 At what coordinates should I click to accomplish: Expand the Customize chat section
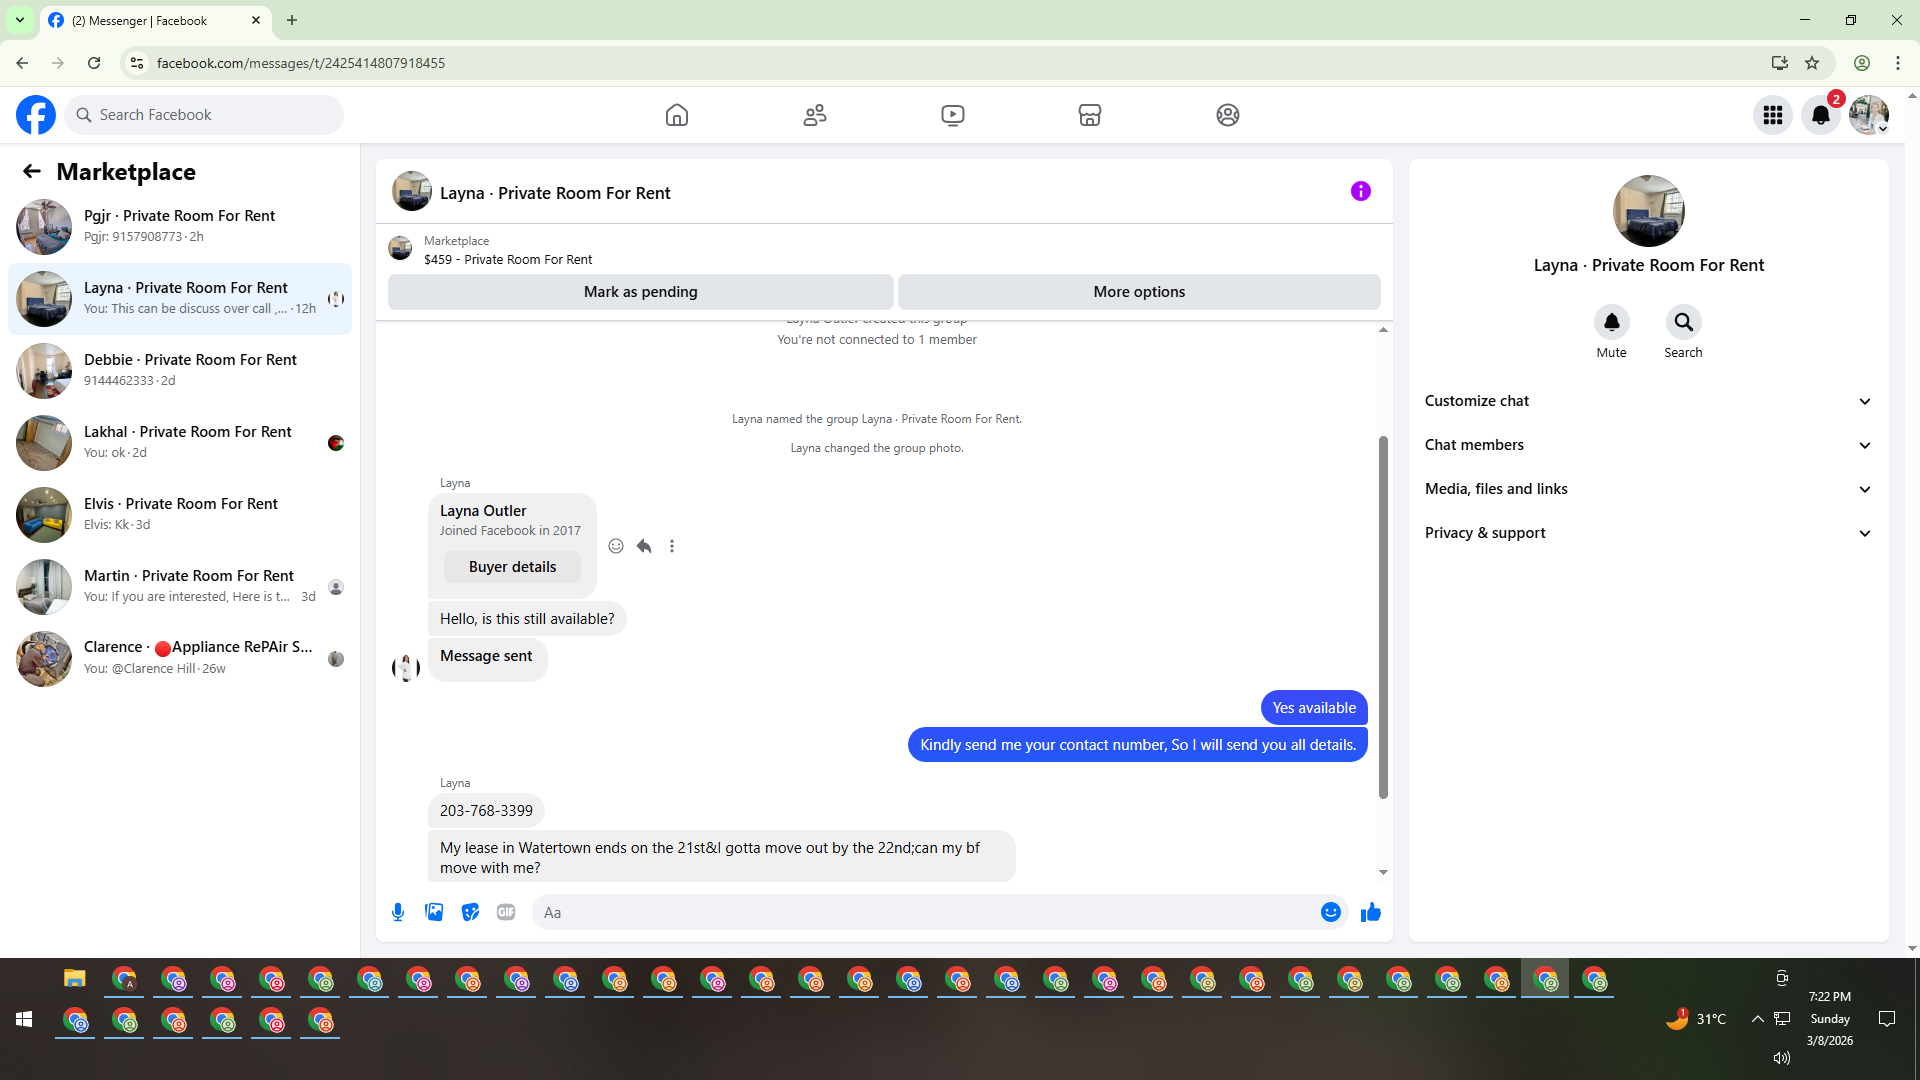[1648, 401]
